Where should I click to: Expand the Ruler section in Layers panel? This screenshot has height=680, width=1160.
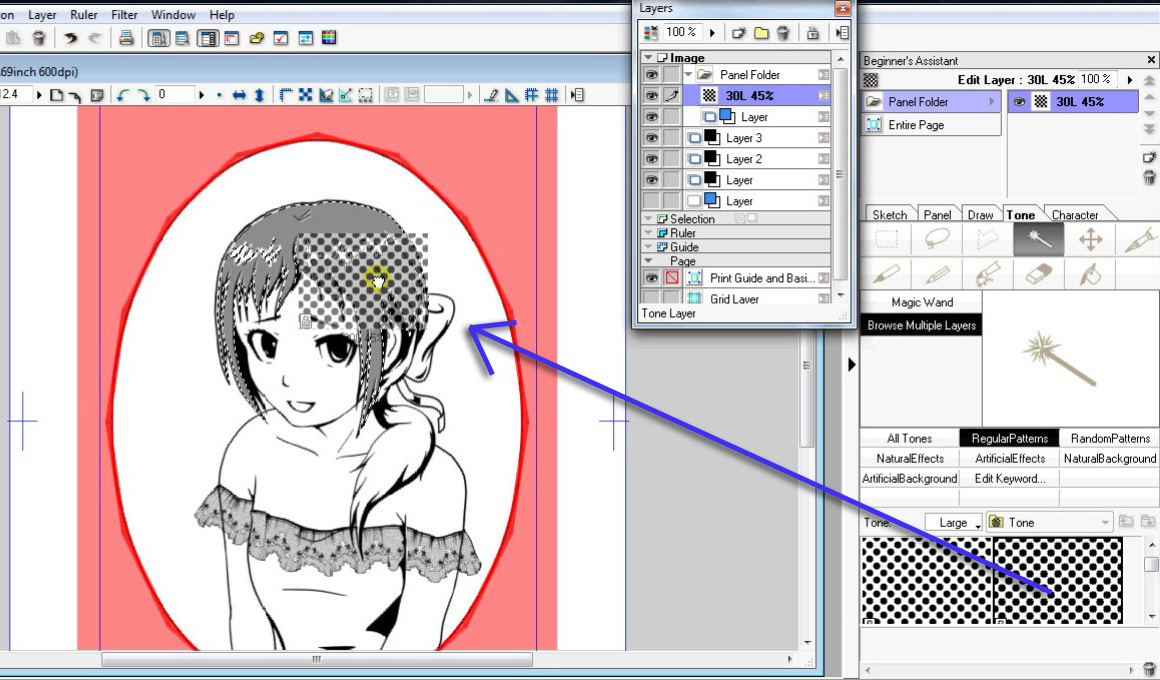[648, 233]
